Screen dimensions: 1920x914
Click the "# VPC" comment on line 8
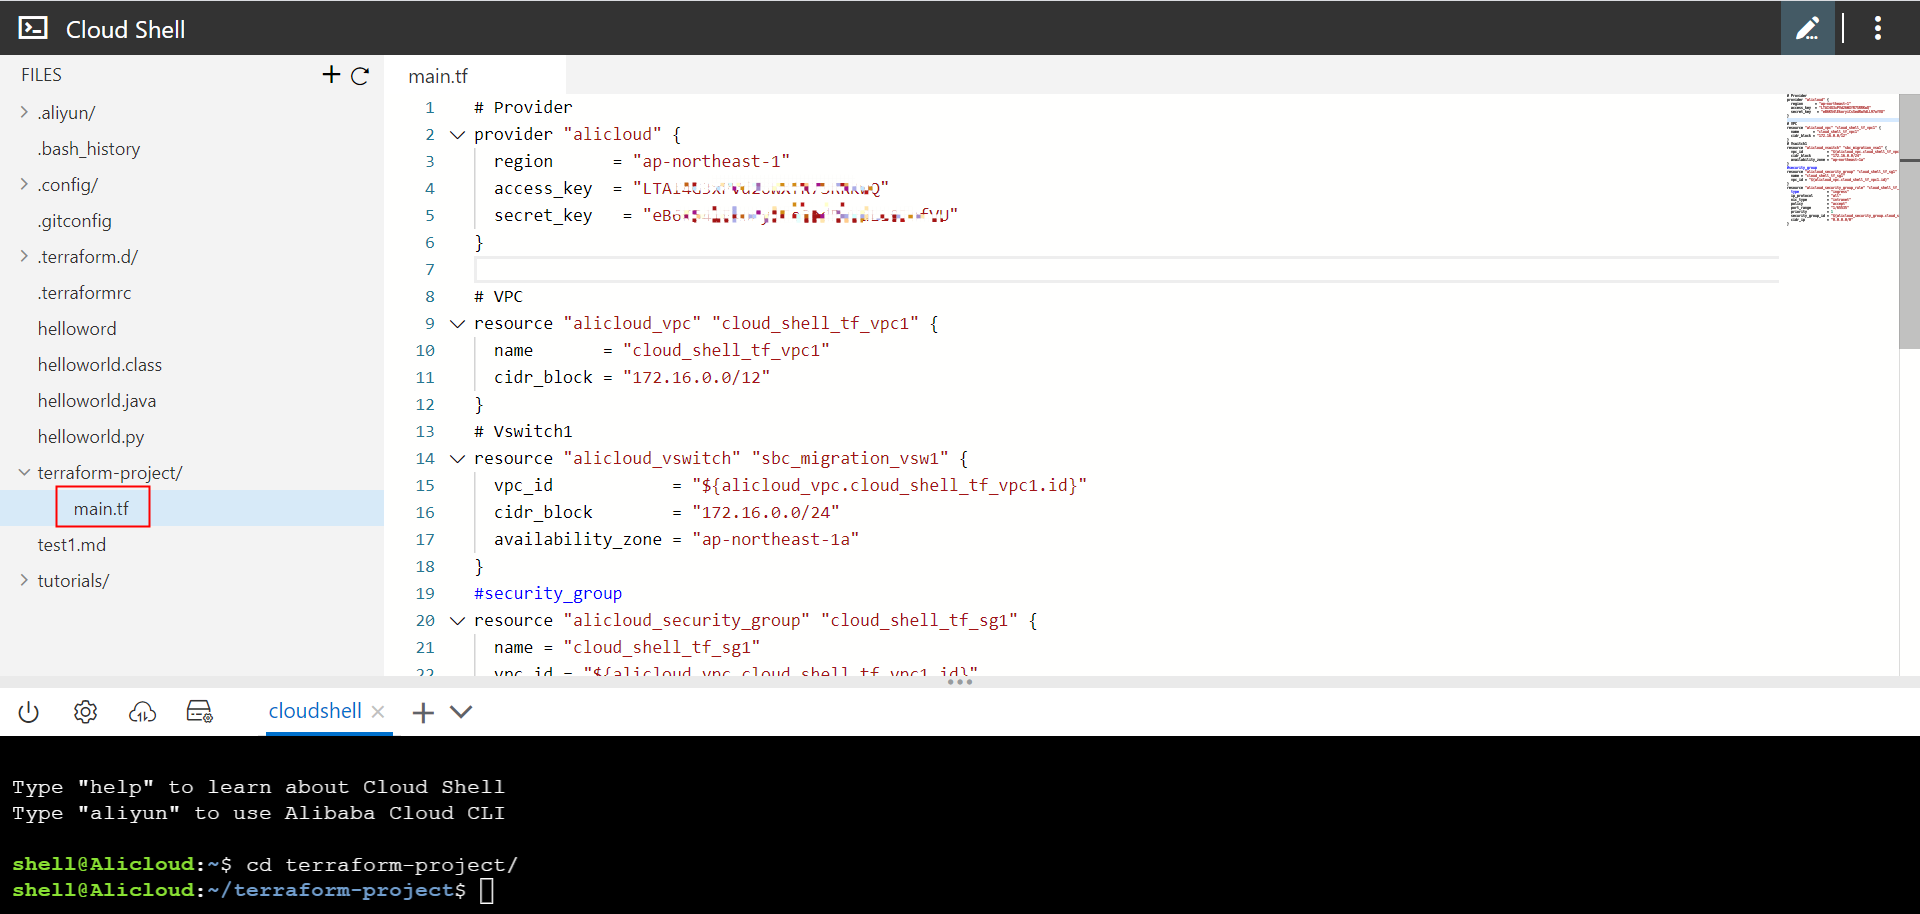tap(498, 297)
